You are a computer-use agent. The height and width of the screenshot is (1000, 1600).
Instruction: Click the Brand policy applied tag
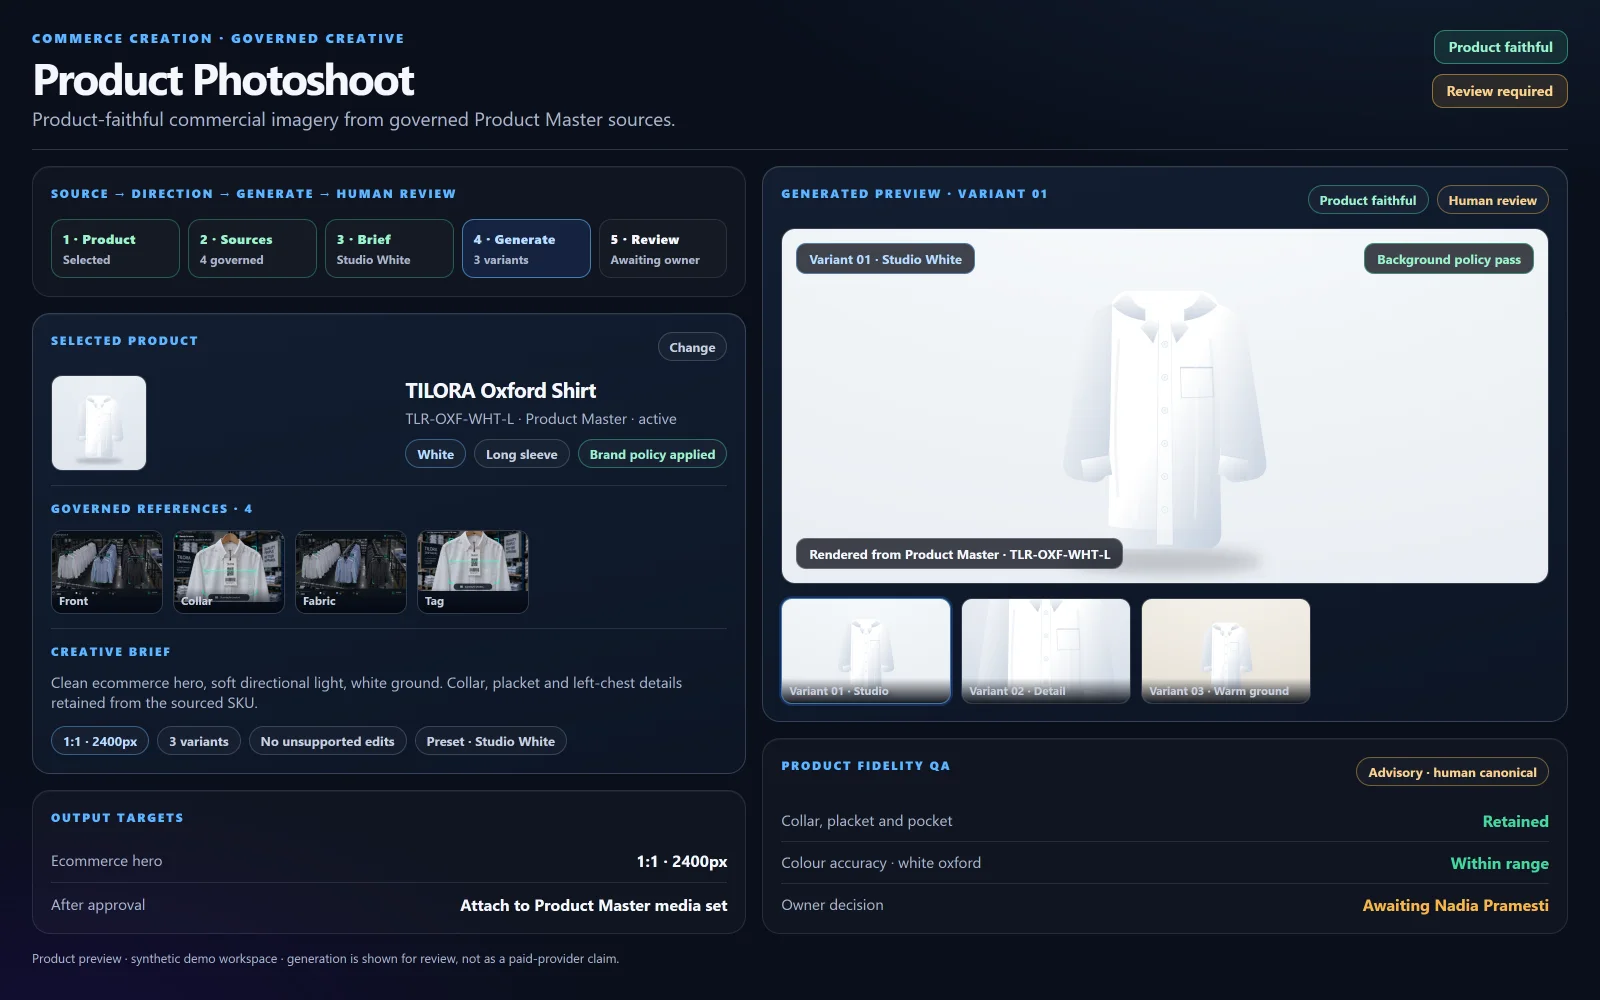(652, 454)
